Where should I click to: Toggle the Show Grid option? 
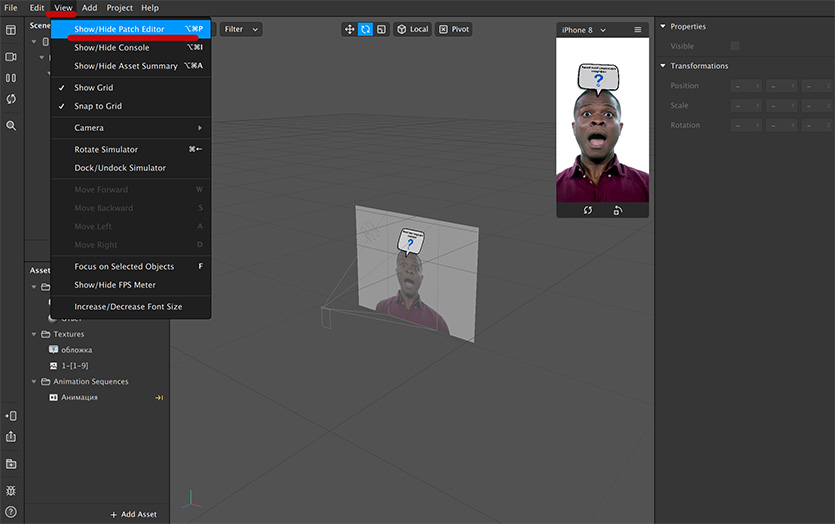pos(93,88)
